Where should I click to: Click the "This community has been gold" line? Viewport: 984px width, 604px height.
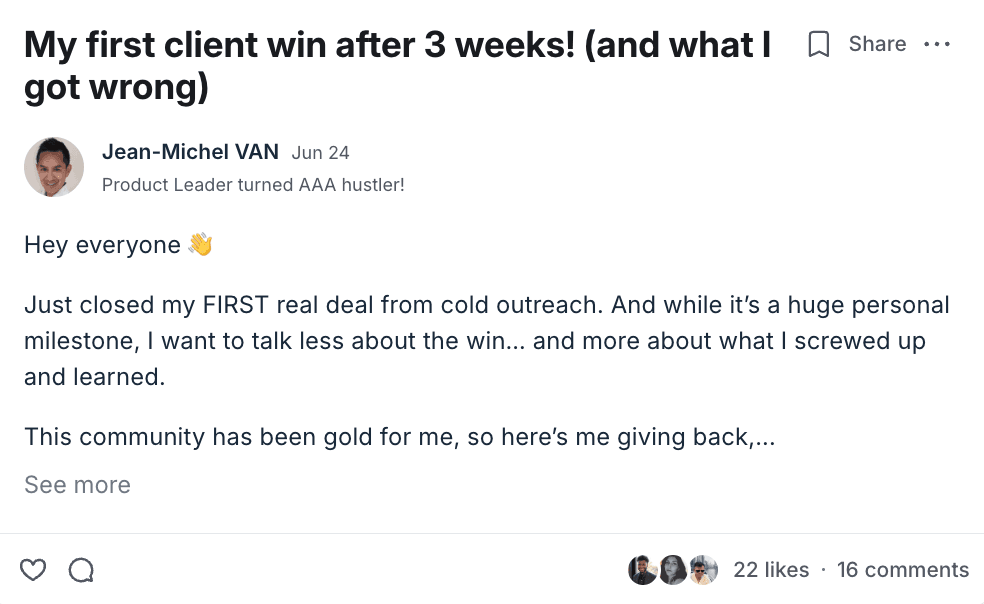click(x=399, y=437)
